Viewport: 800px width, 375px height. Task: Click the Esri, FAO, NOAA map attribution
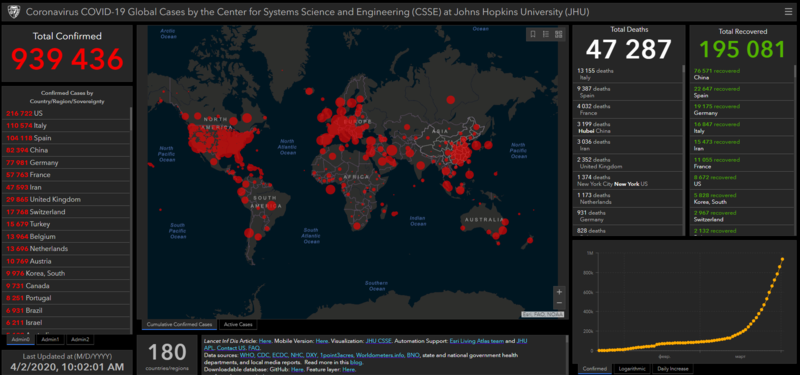(x=542, y=314)
